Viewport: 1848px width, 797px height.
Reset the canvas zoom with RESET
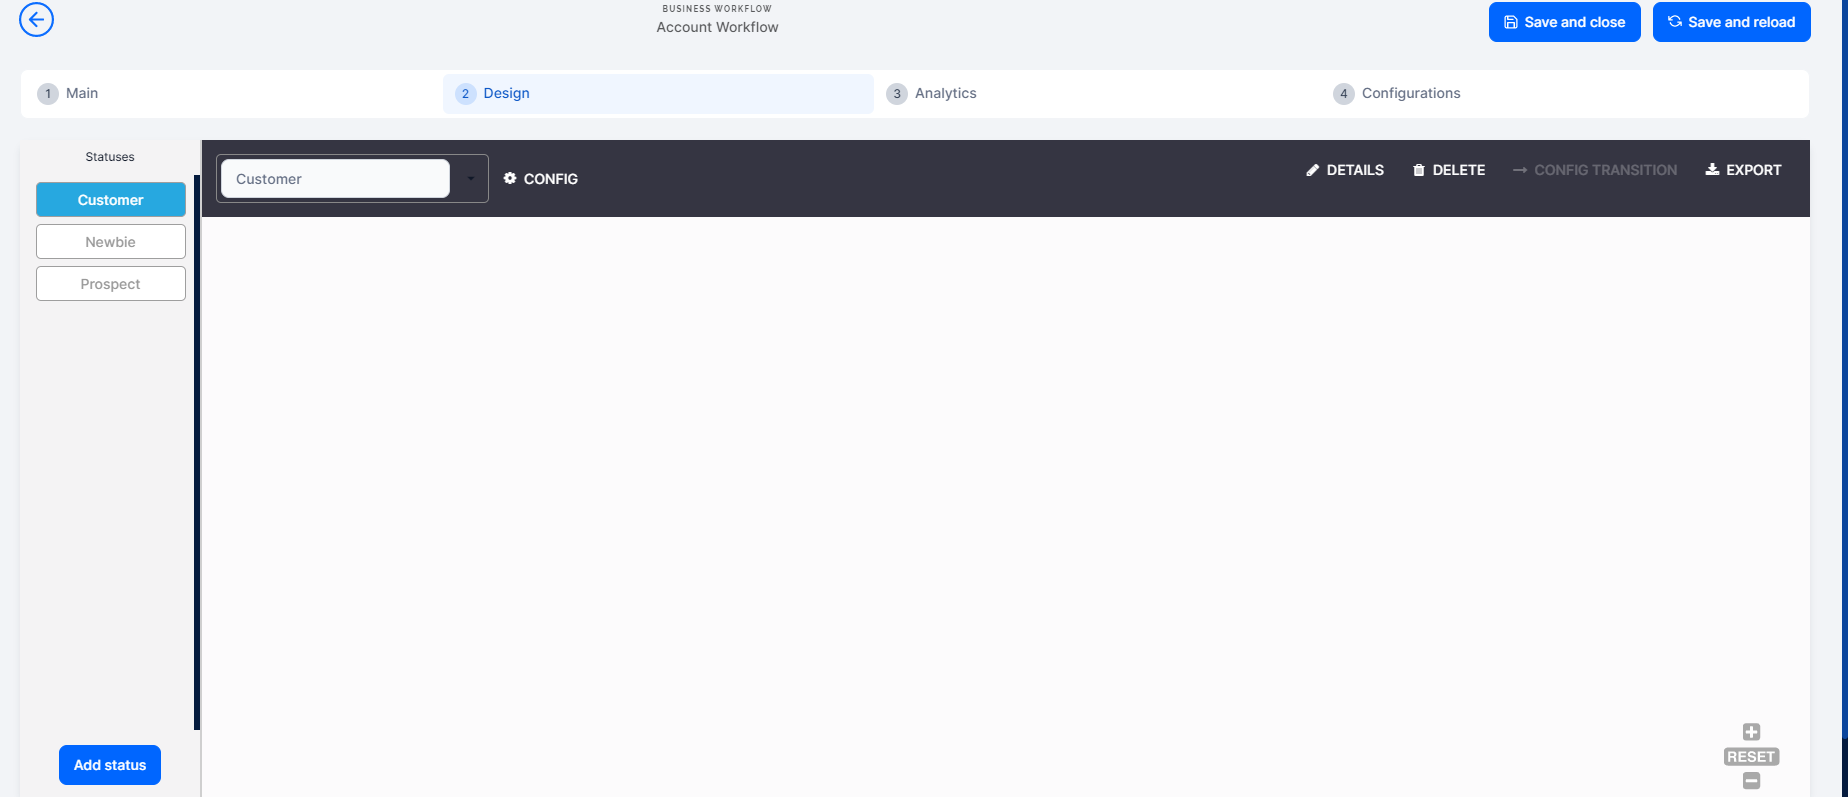[x=1751, y=757]
